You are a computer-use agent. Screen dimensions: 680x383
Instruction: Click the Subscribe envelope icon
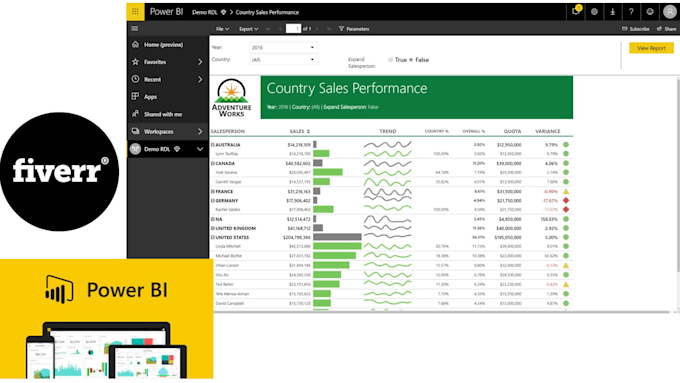(x=624, y=29)
